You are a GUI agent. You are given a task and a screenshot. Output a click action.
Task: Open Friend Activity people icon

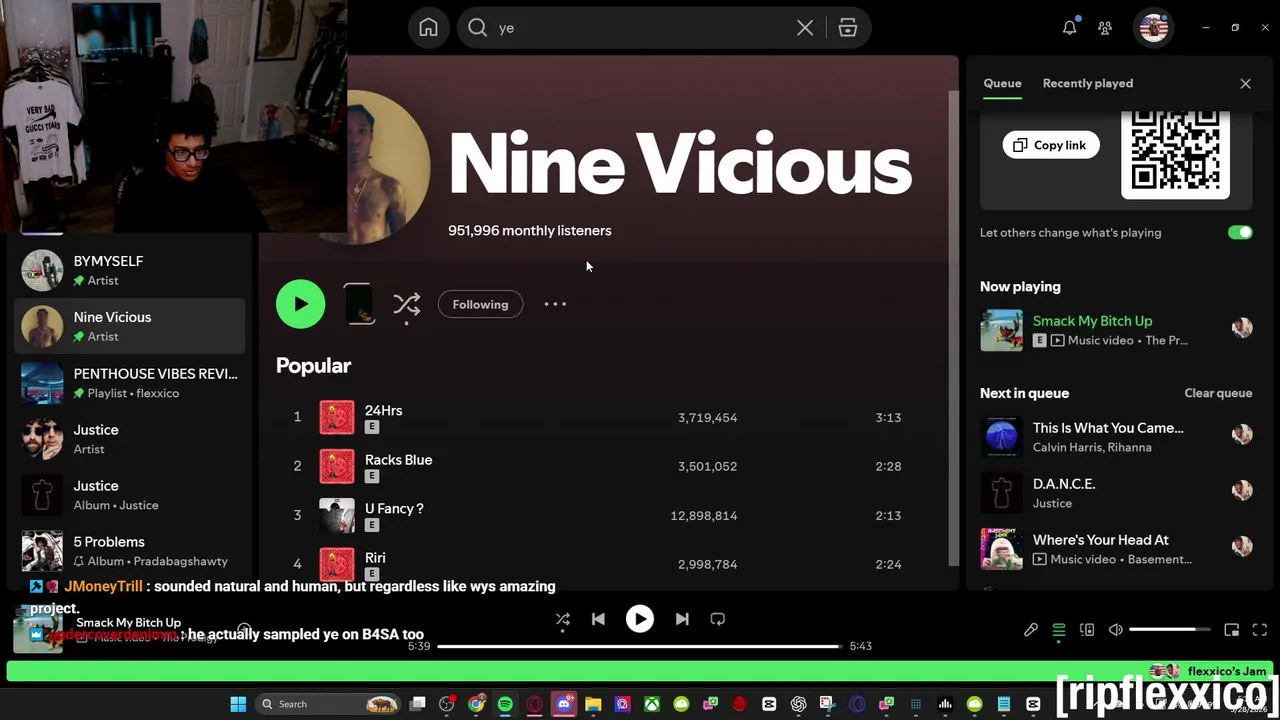(x=1105, y=28)
